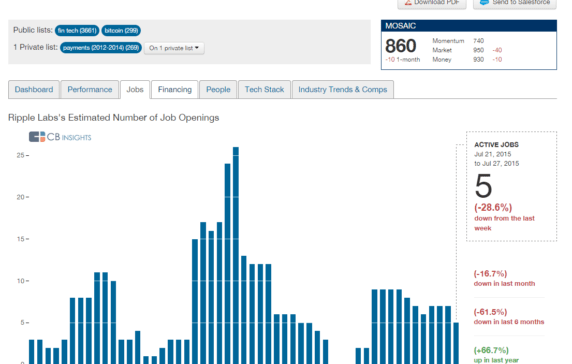This screenshot has height=364, width=572.
Task: Click the (-28.6%) weekly change
Action: click(x=493, y=208)
